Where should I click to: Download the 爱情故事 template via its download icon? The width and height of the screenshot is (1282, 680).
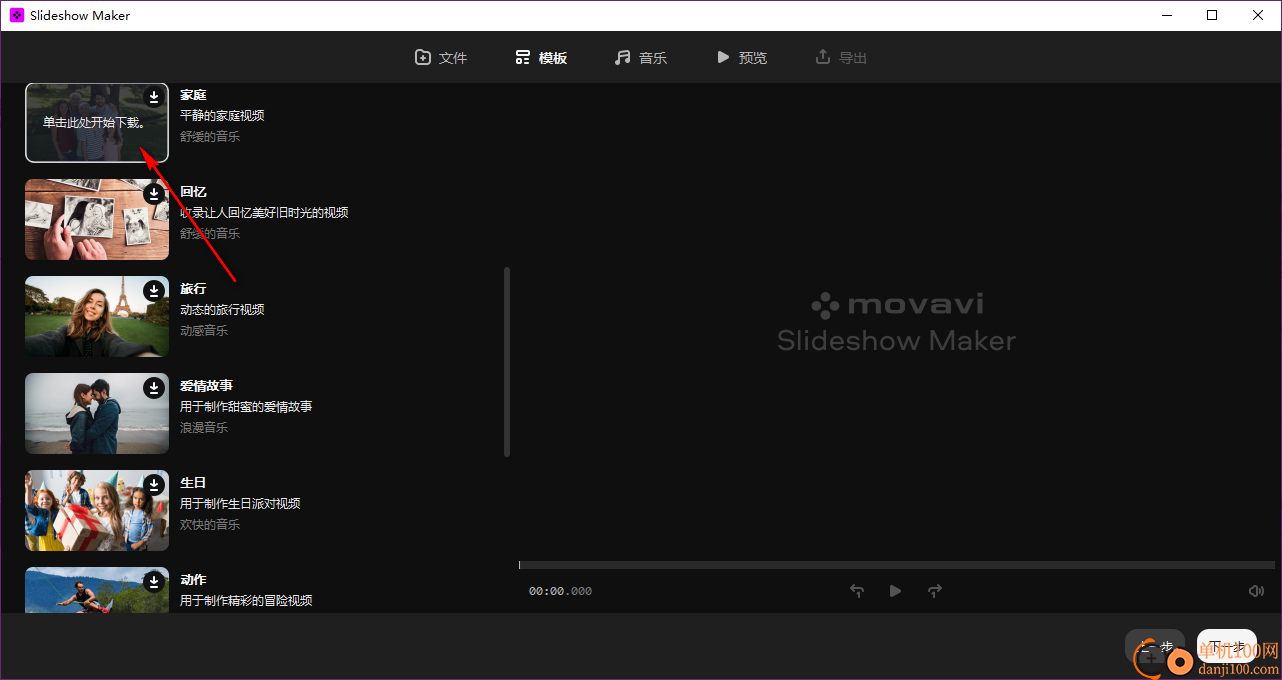tap(154, 388)
